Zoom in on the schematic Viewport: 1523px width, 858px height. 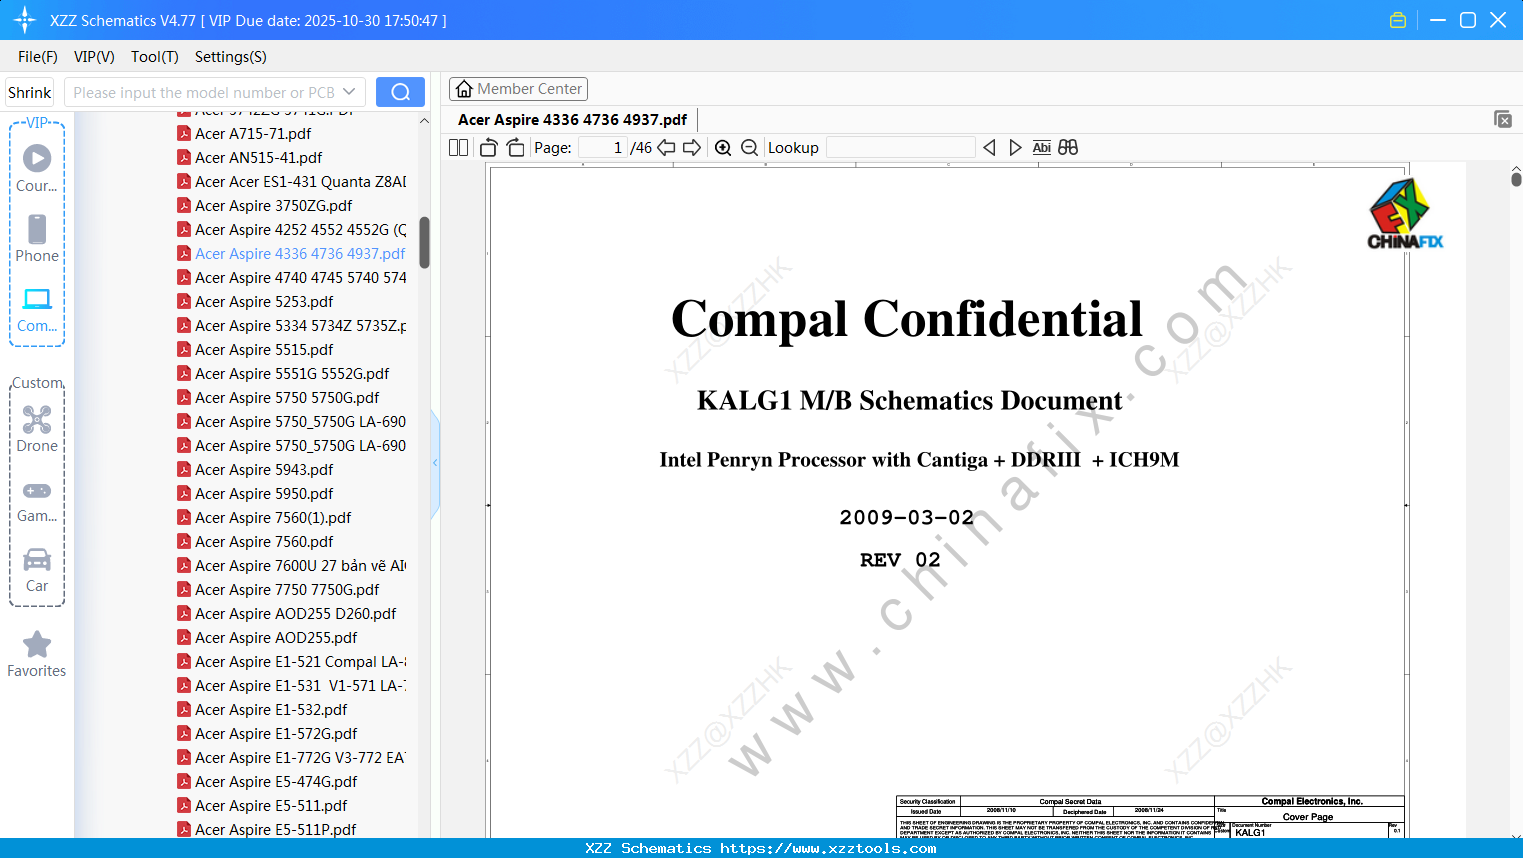pos(723,148)
